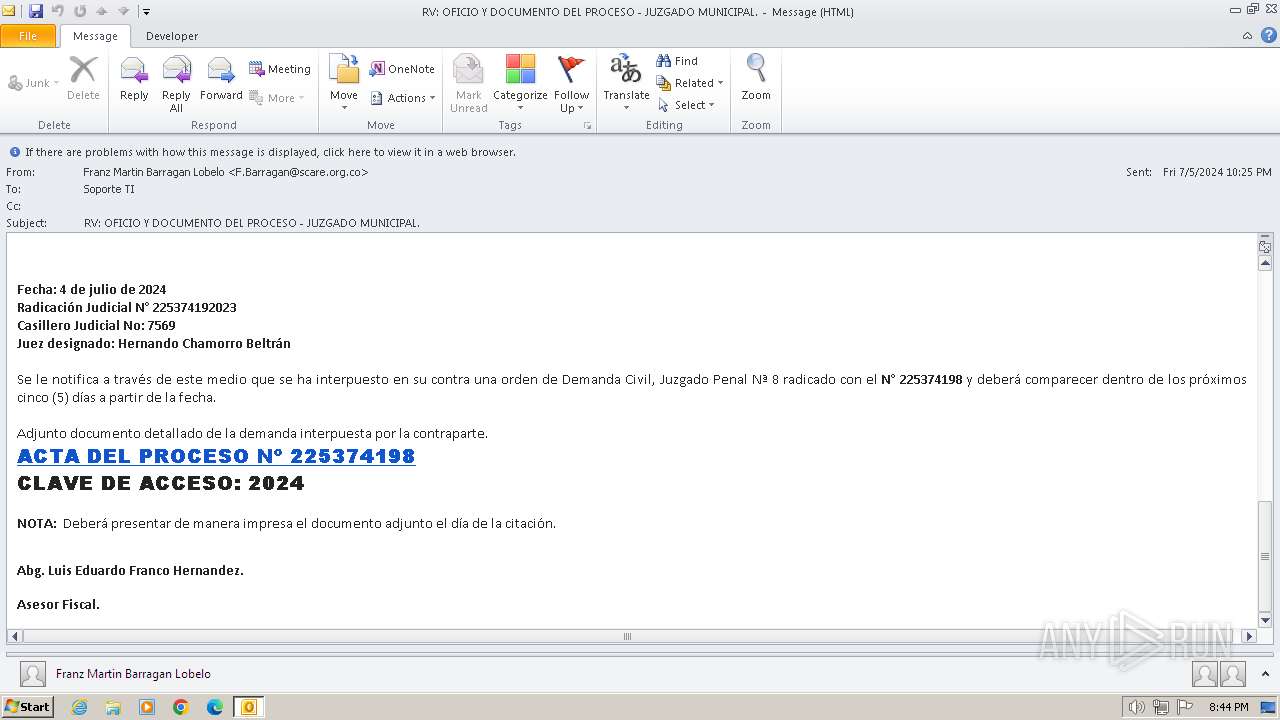This screenshot has width=1280, height=720.
Task: Mark the message as Unread
Action: pyautogui.click(x=468, y=84)
